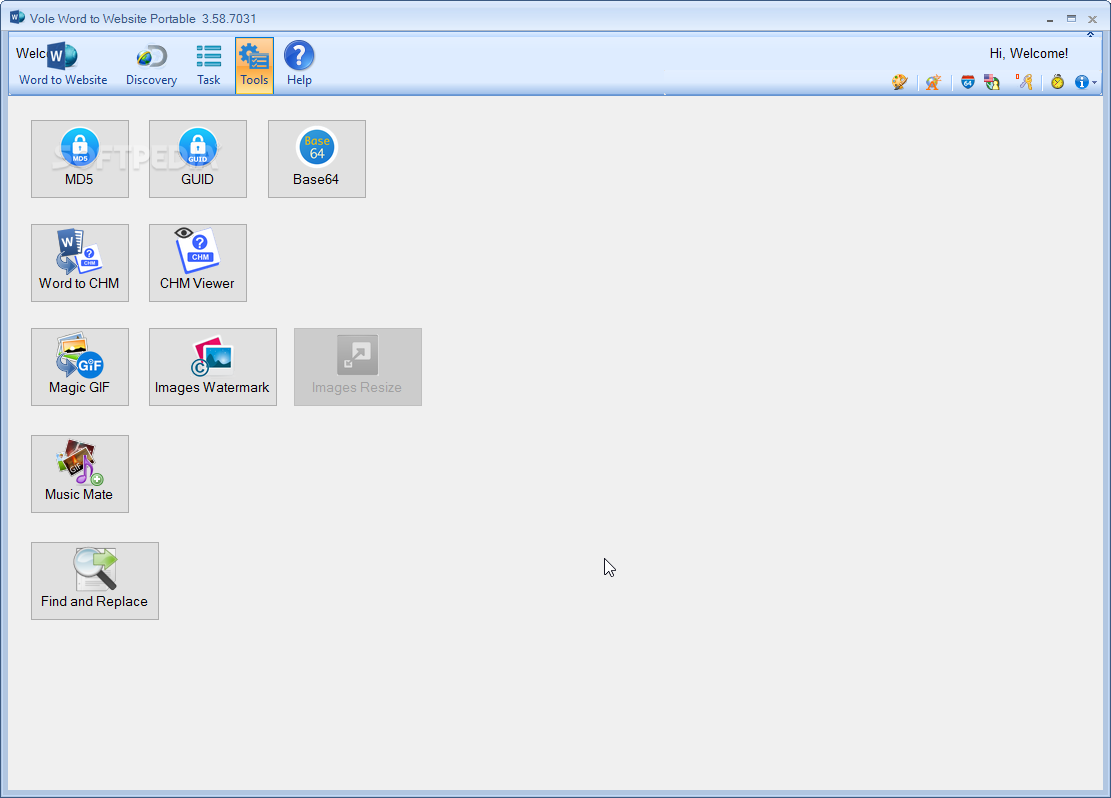Launch the Music Mate tool
Screen dimensions: 1111x798
tap(80, 474)
